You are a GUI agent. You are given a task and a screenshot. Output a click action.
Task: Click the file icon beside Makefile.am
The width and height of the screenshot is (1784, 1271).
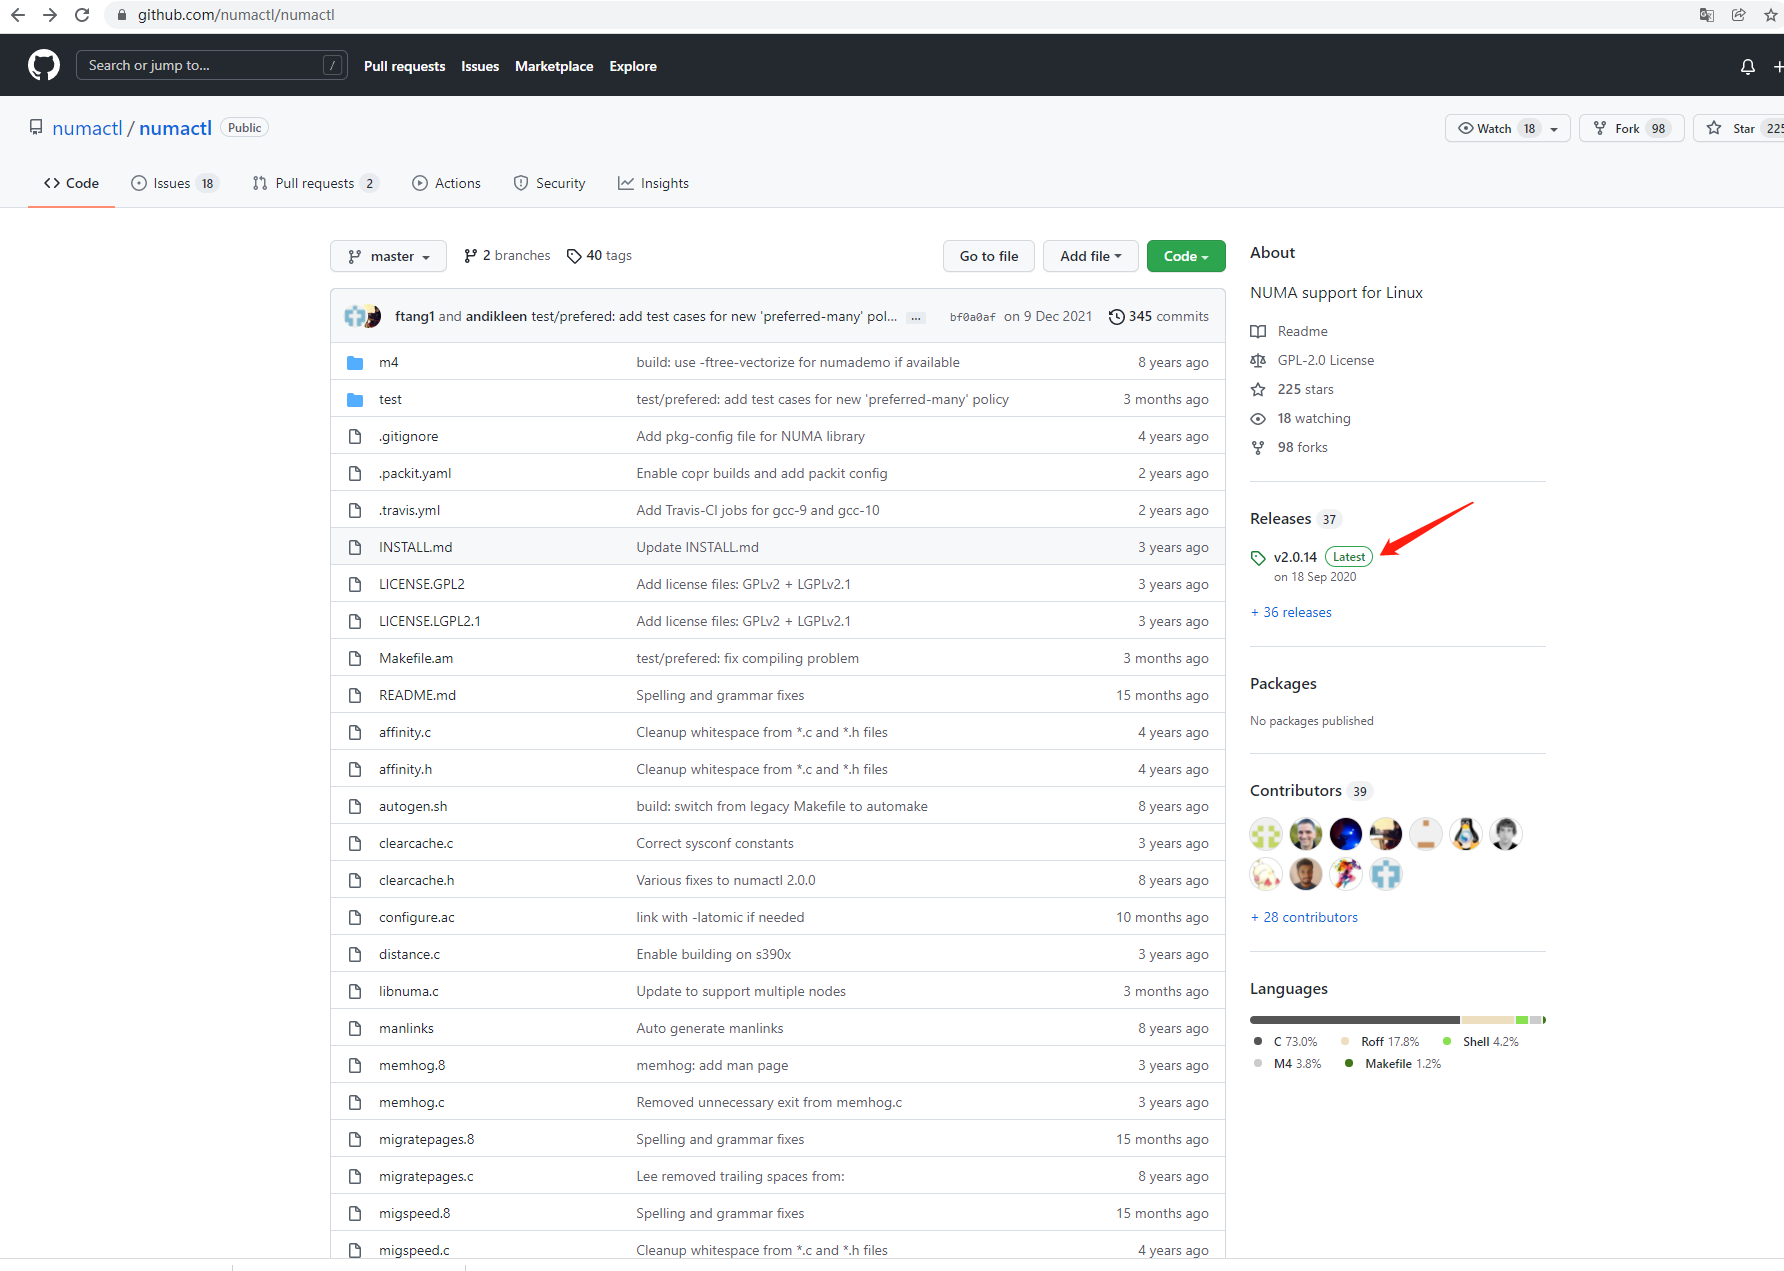(x=355, y=658)
